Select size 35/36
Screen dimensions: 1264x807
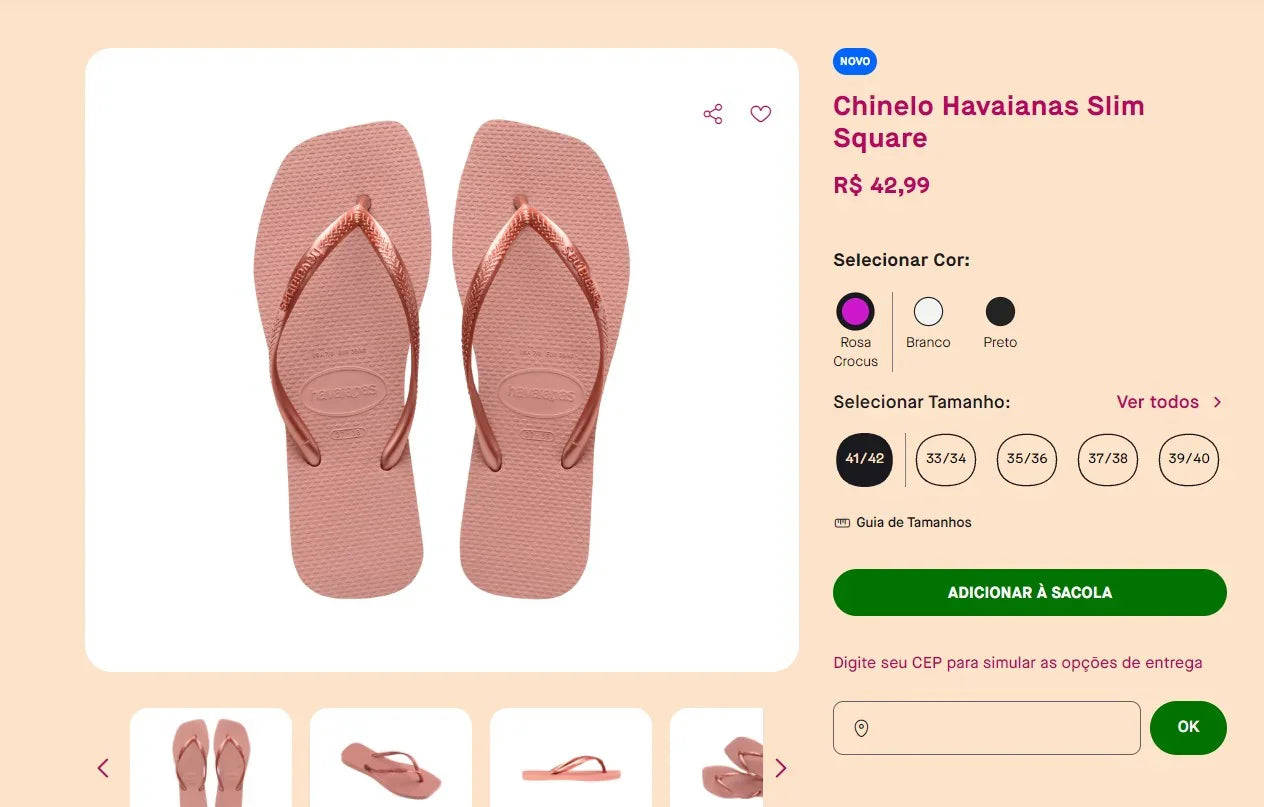pyautogui.click(x=1026, y=459)
